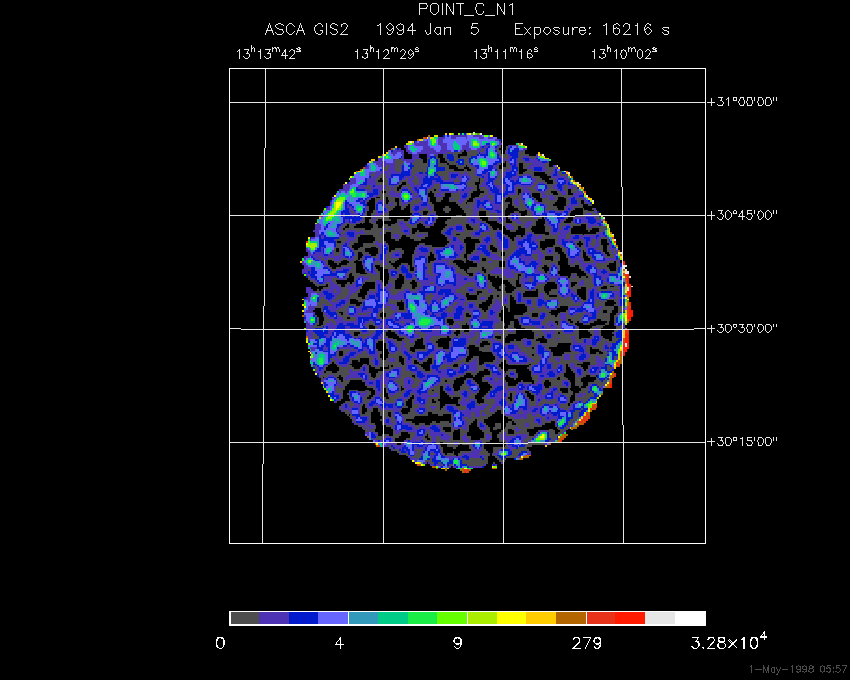The image size is (850, 680).
Task: Click the red emission arc on detector's right edge
Action: [x=627, y=309]
